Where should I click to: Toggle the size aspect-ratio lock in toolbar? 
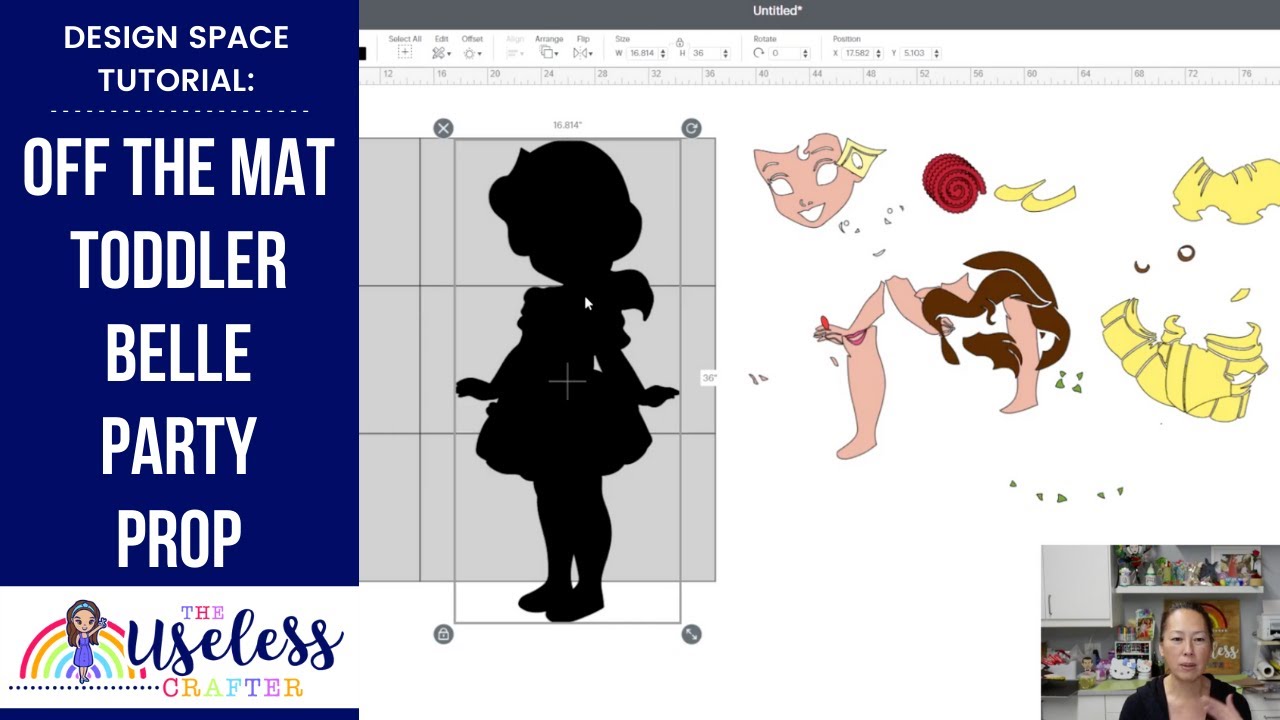(x=680, y=43)
